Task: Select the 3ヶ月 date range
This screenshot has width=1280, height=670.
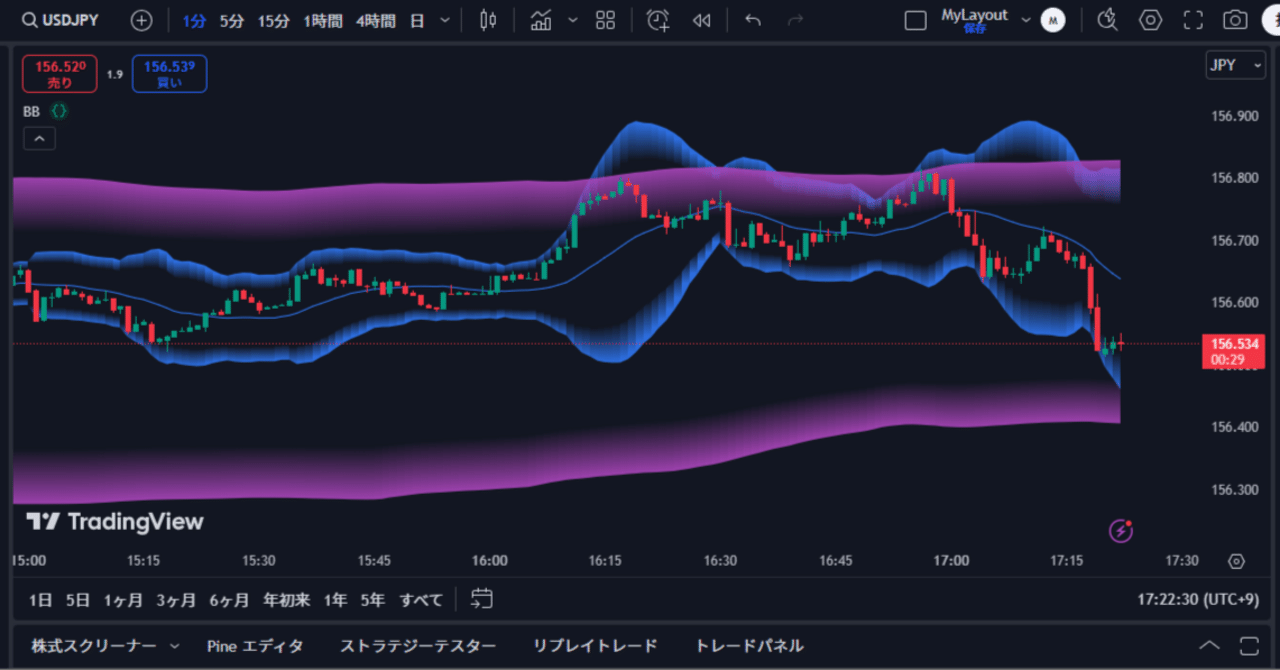Action: (176, 600)
